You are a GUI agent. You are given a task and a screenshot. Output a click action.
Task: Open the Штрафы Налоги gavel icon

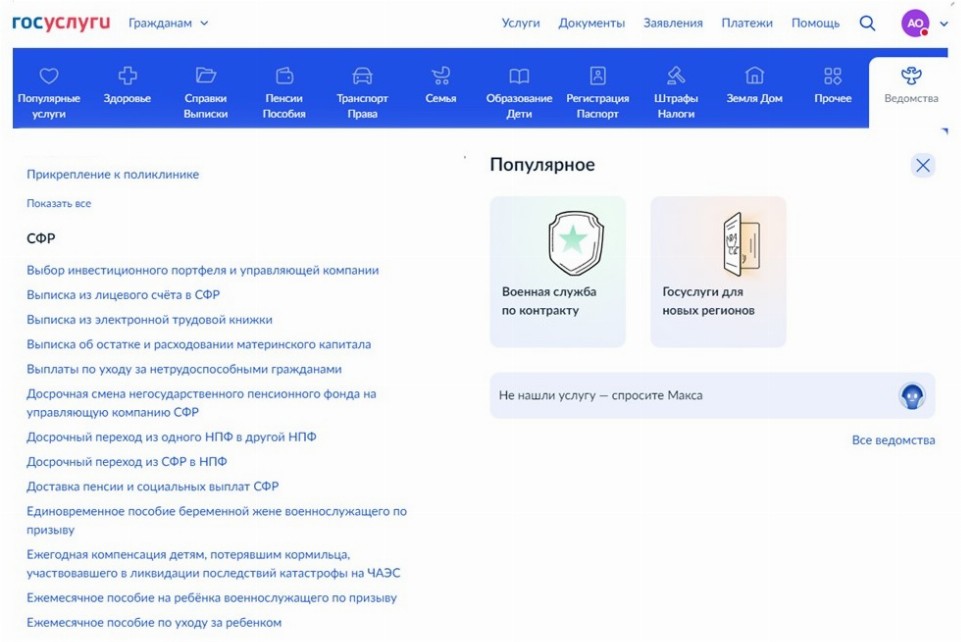coord(676,76)
